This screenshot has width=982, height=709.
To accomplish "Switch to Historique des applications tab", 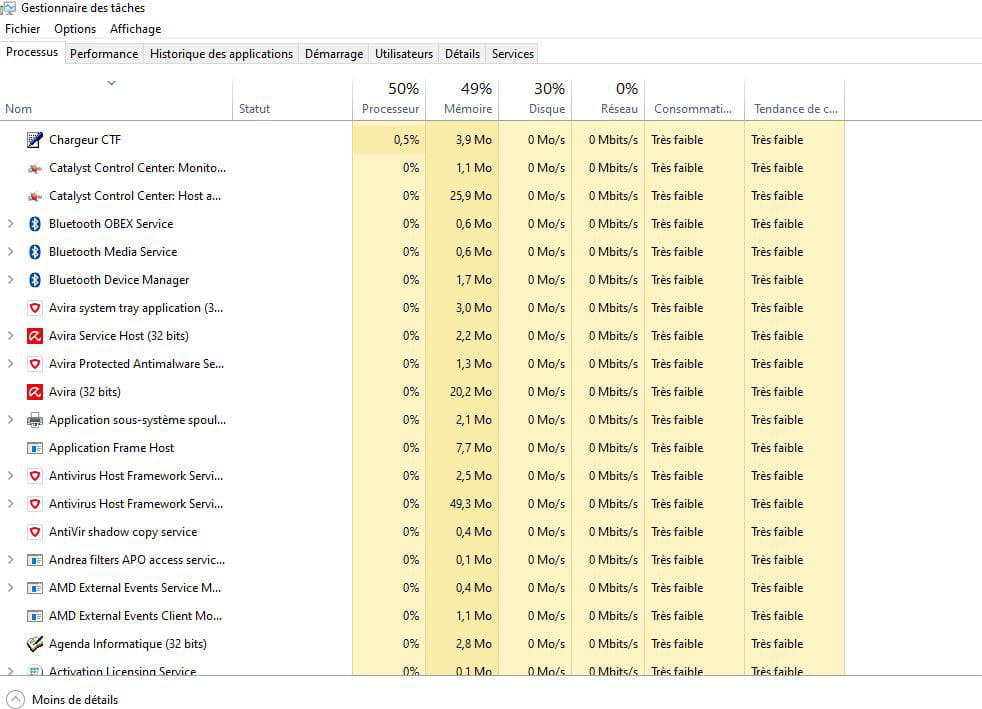I will [221, 54].
